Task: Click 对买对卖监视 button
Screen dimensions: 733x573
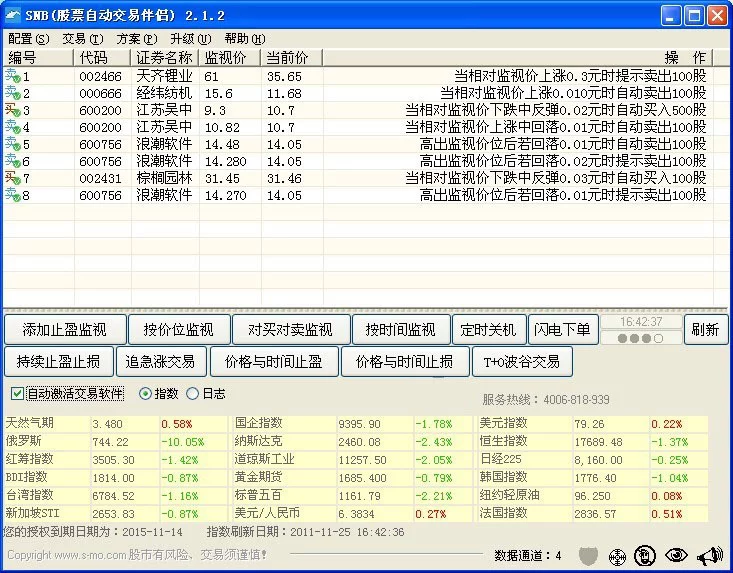Action: pos(291,329)
